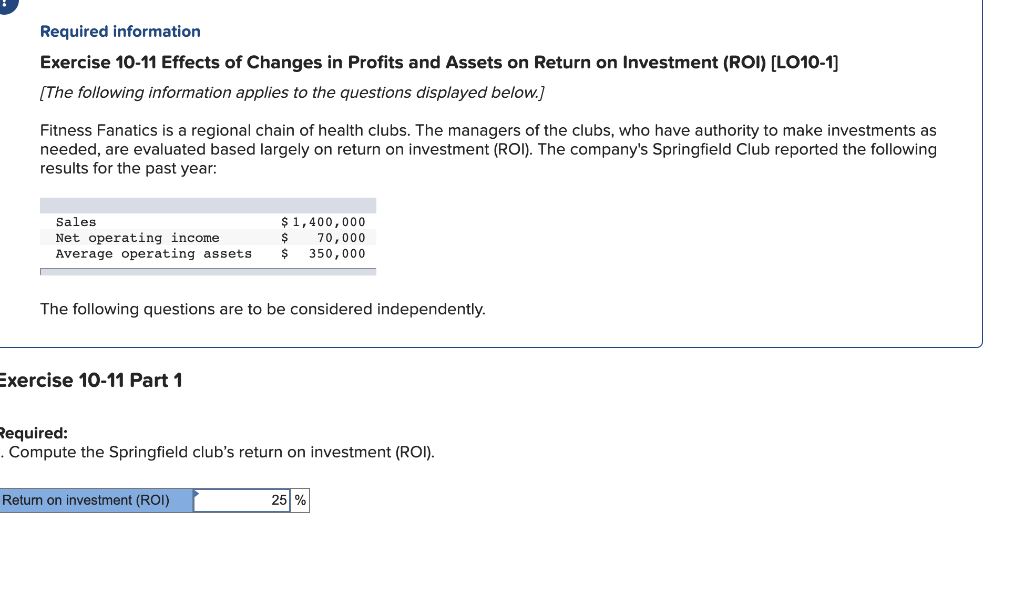Click the Net operating income row label
Image resolution: width=1024 pixels, height=593 pixels.
point(138,238)
